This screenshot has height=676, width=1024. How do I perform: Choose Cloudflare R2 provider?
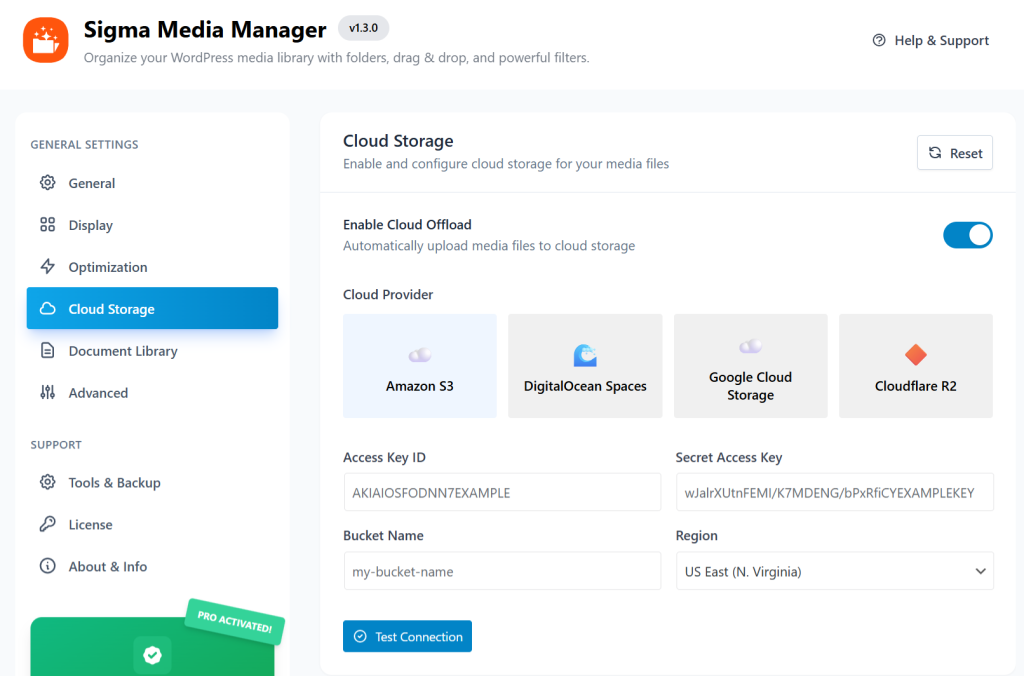pos(915,365)
